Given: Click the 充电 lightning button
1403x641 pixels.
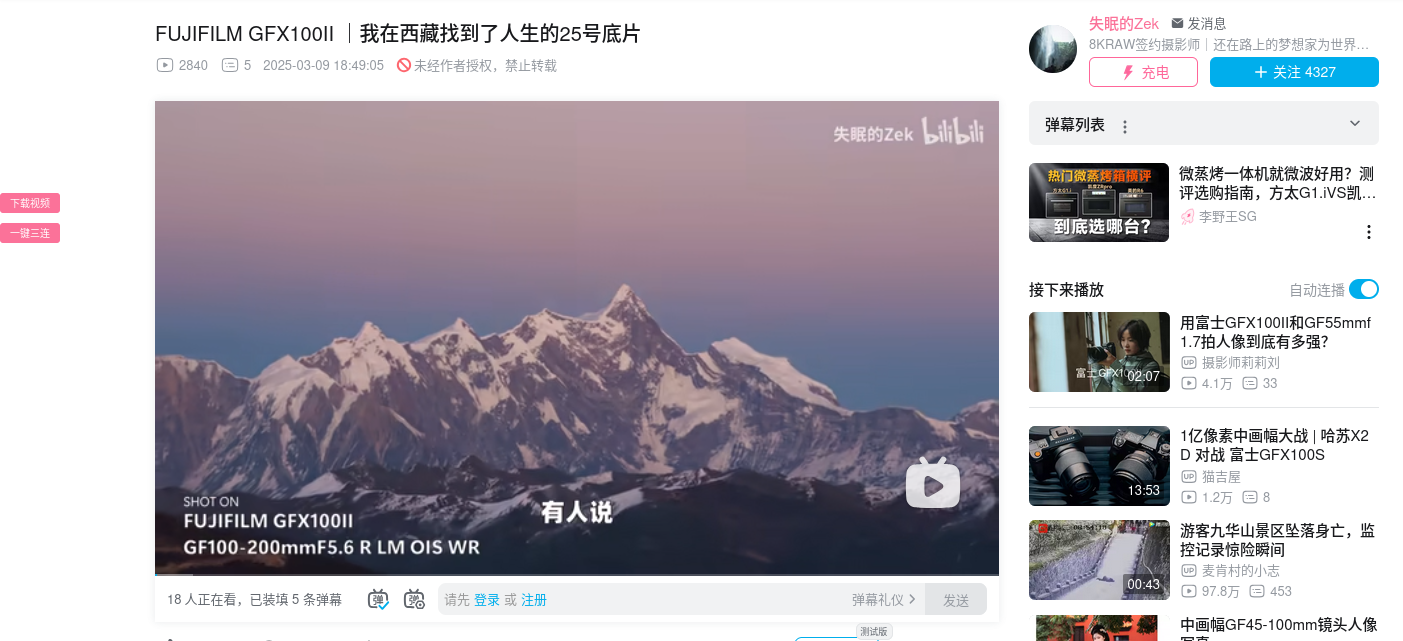Looking at the screenshot, I should coord(1143,72).
